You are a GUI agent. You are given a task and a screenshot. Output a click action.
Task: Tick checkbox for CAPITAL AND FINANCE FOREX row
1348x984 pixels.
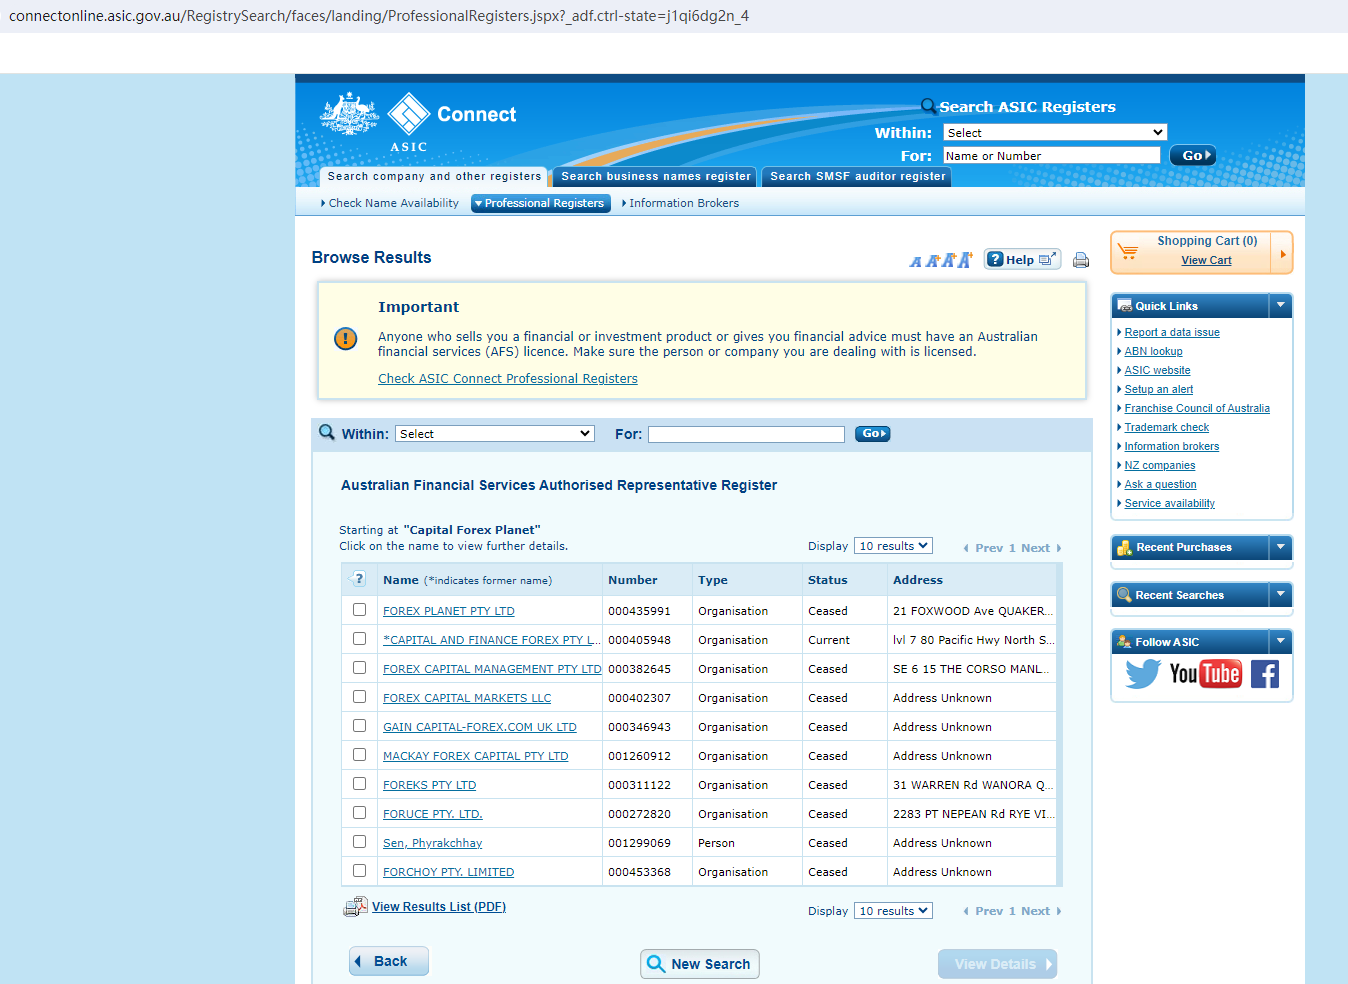click(x=359, y=639)
